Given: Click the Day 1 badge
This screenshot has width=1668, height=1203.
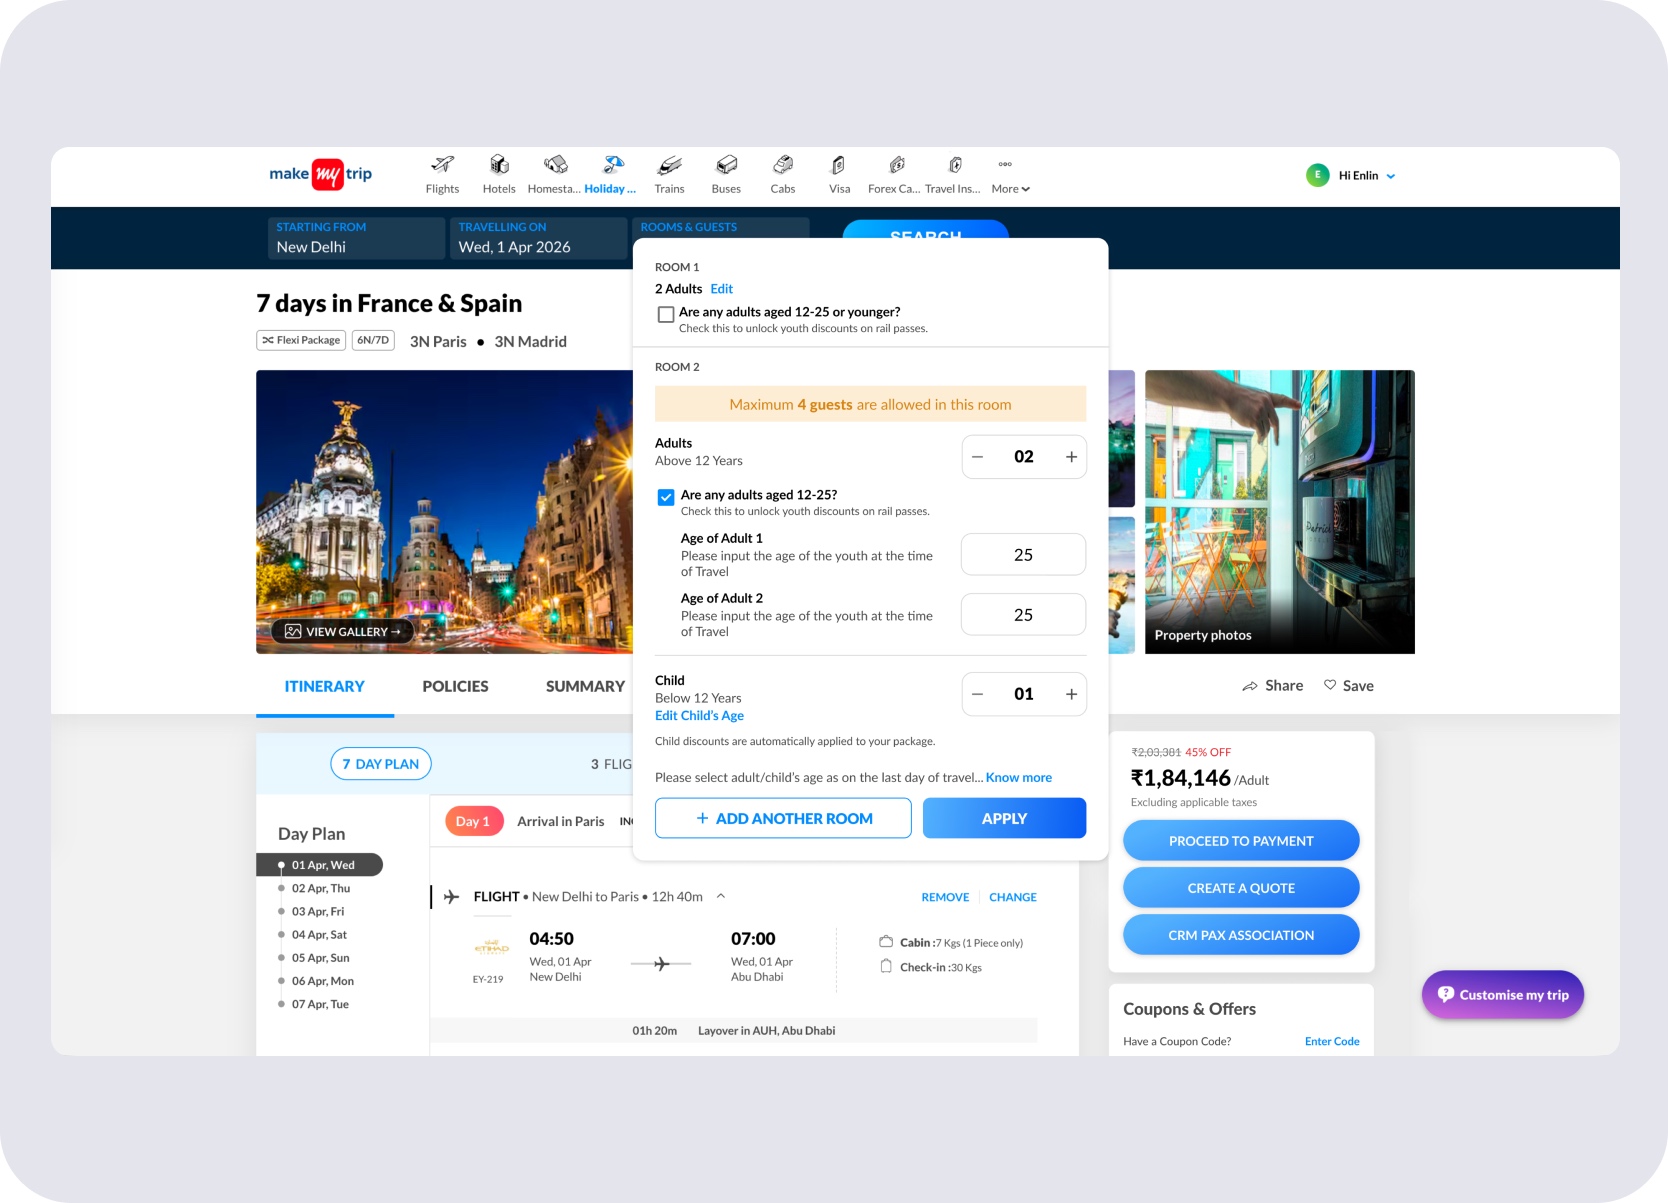Looking at the screenshot, I should click(473, 822).
